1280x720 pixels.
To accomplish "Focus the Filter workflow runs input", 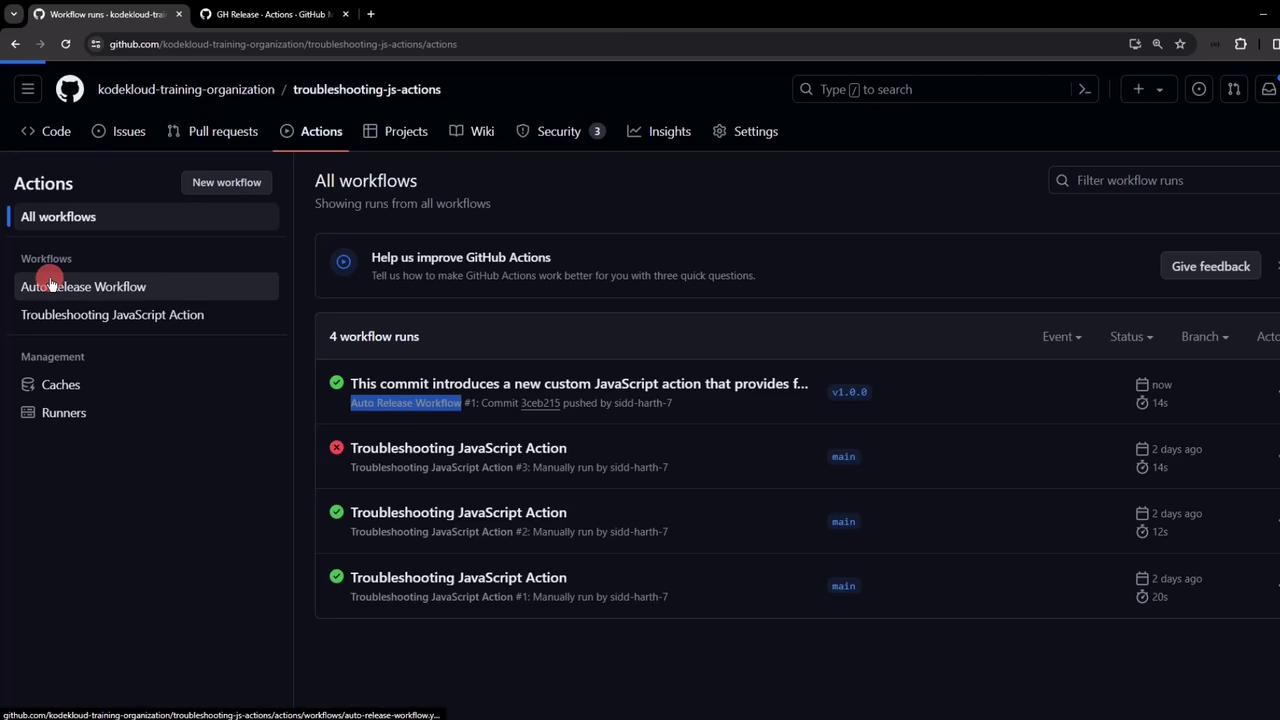I will pos(1166,180).
